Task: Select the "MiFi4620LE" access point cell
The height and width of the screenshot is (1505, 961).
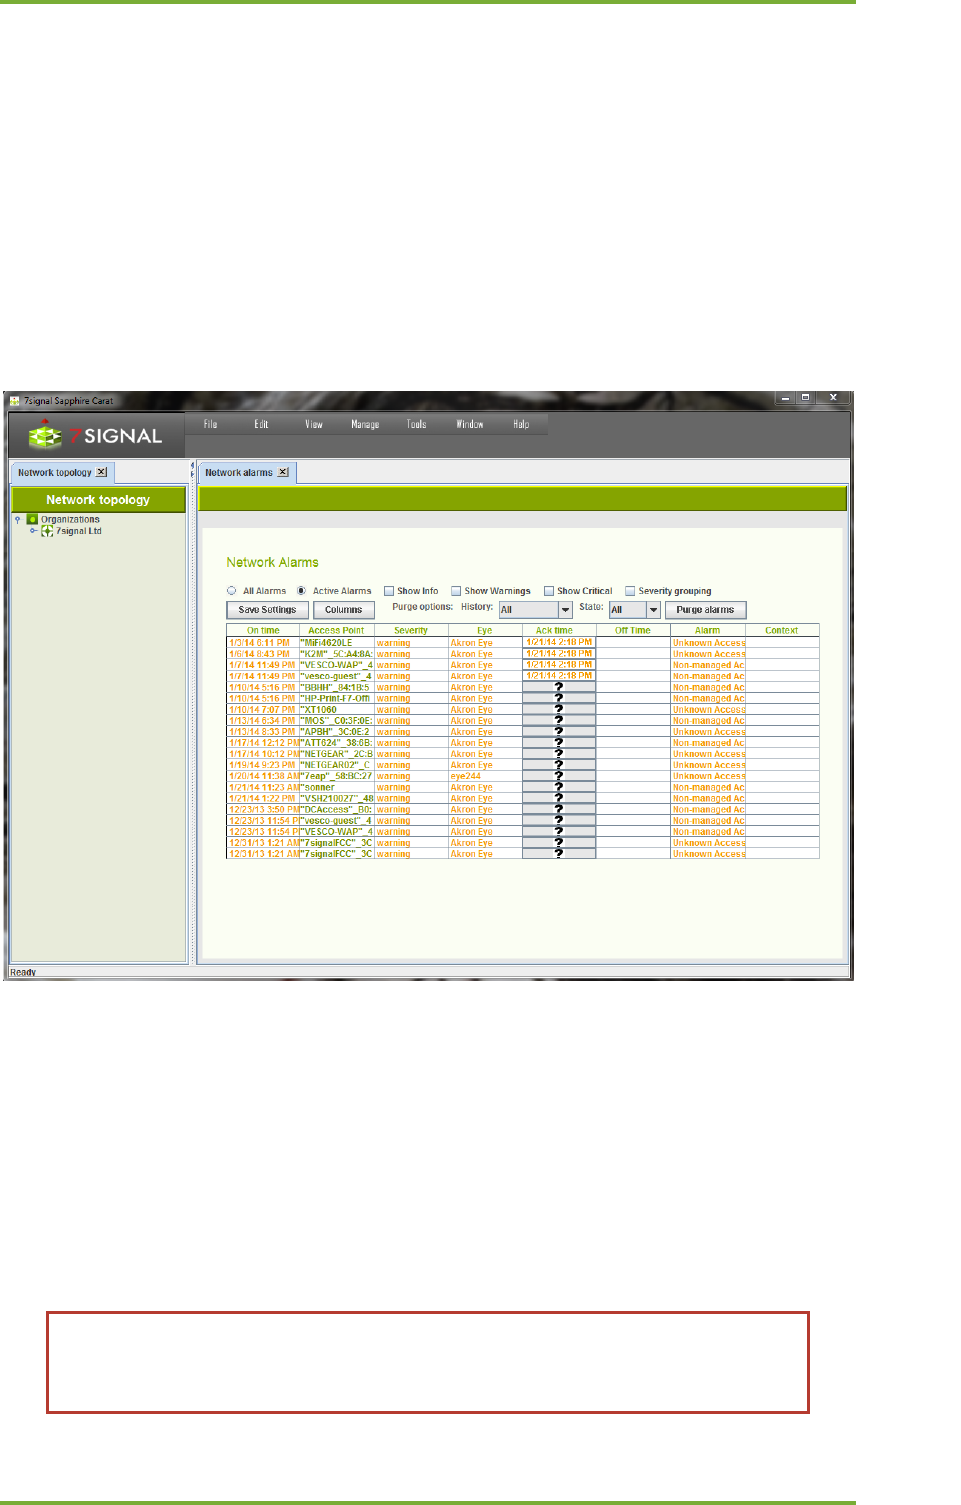Action: 337,643
